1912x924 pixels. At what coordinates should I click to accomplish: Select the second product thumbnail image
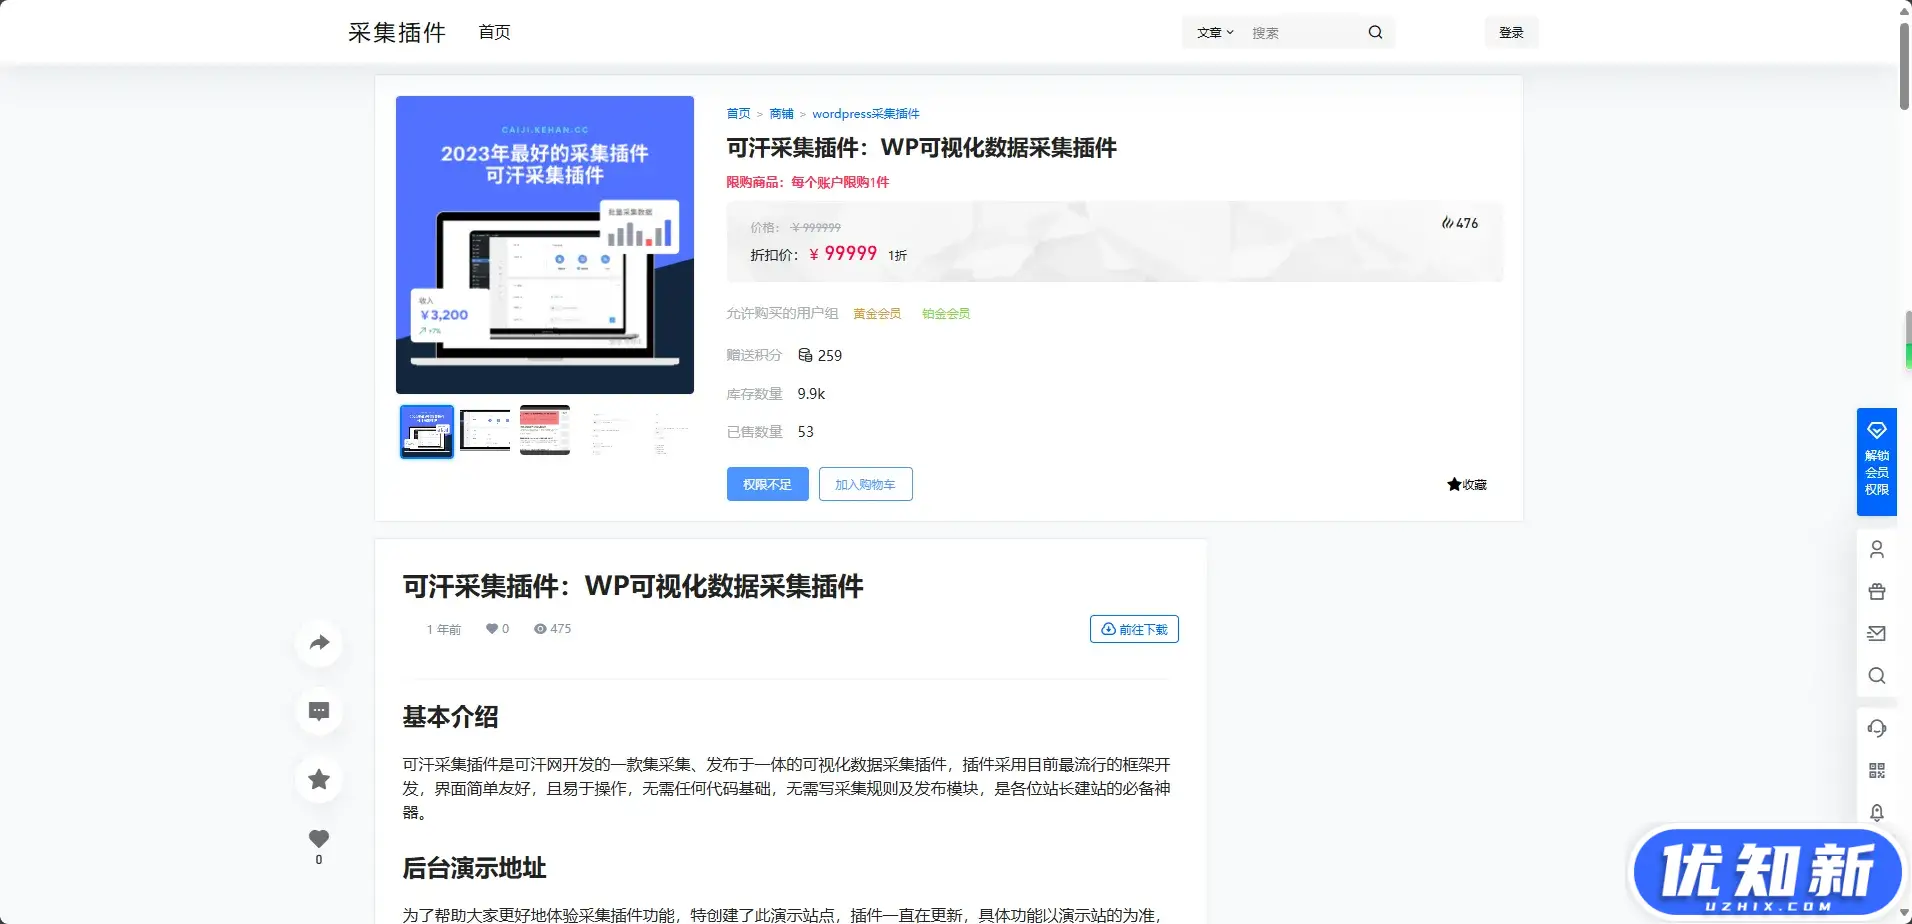tap(485, 431)
